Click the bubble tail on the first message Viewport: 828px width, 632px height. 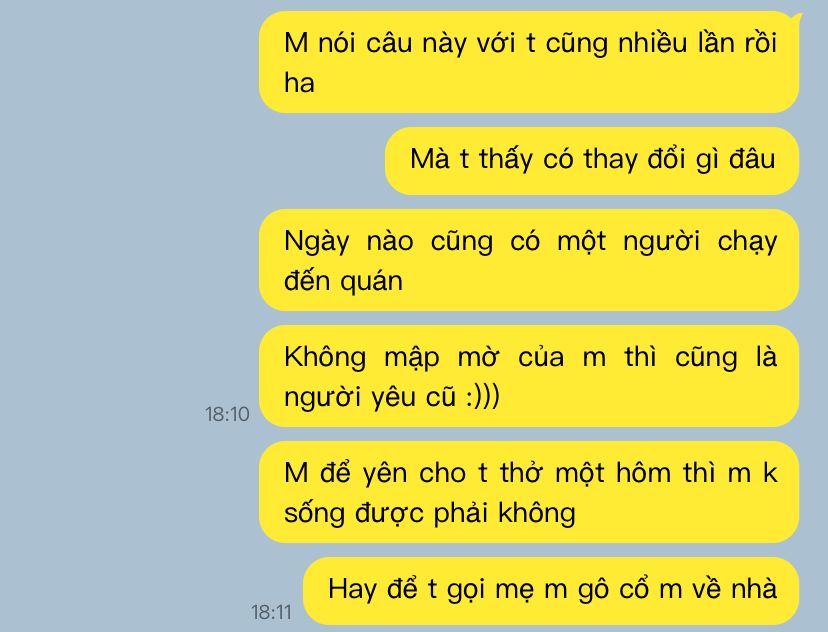[796, 20]
